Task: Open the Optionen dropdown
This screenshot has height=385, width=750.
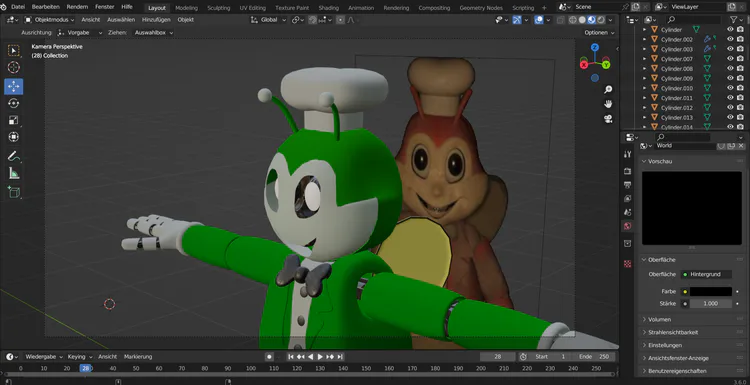Action: click(599, 33)
